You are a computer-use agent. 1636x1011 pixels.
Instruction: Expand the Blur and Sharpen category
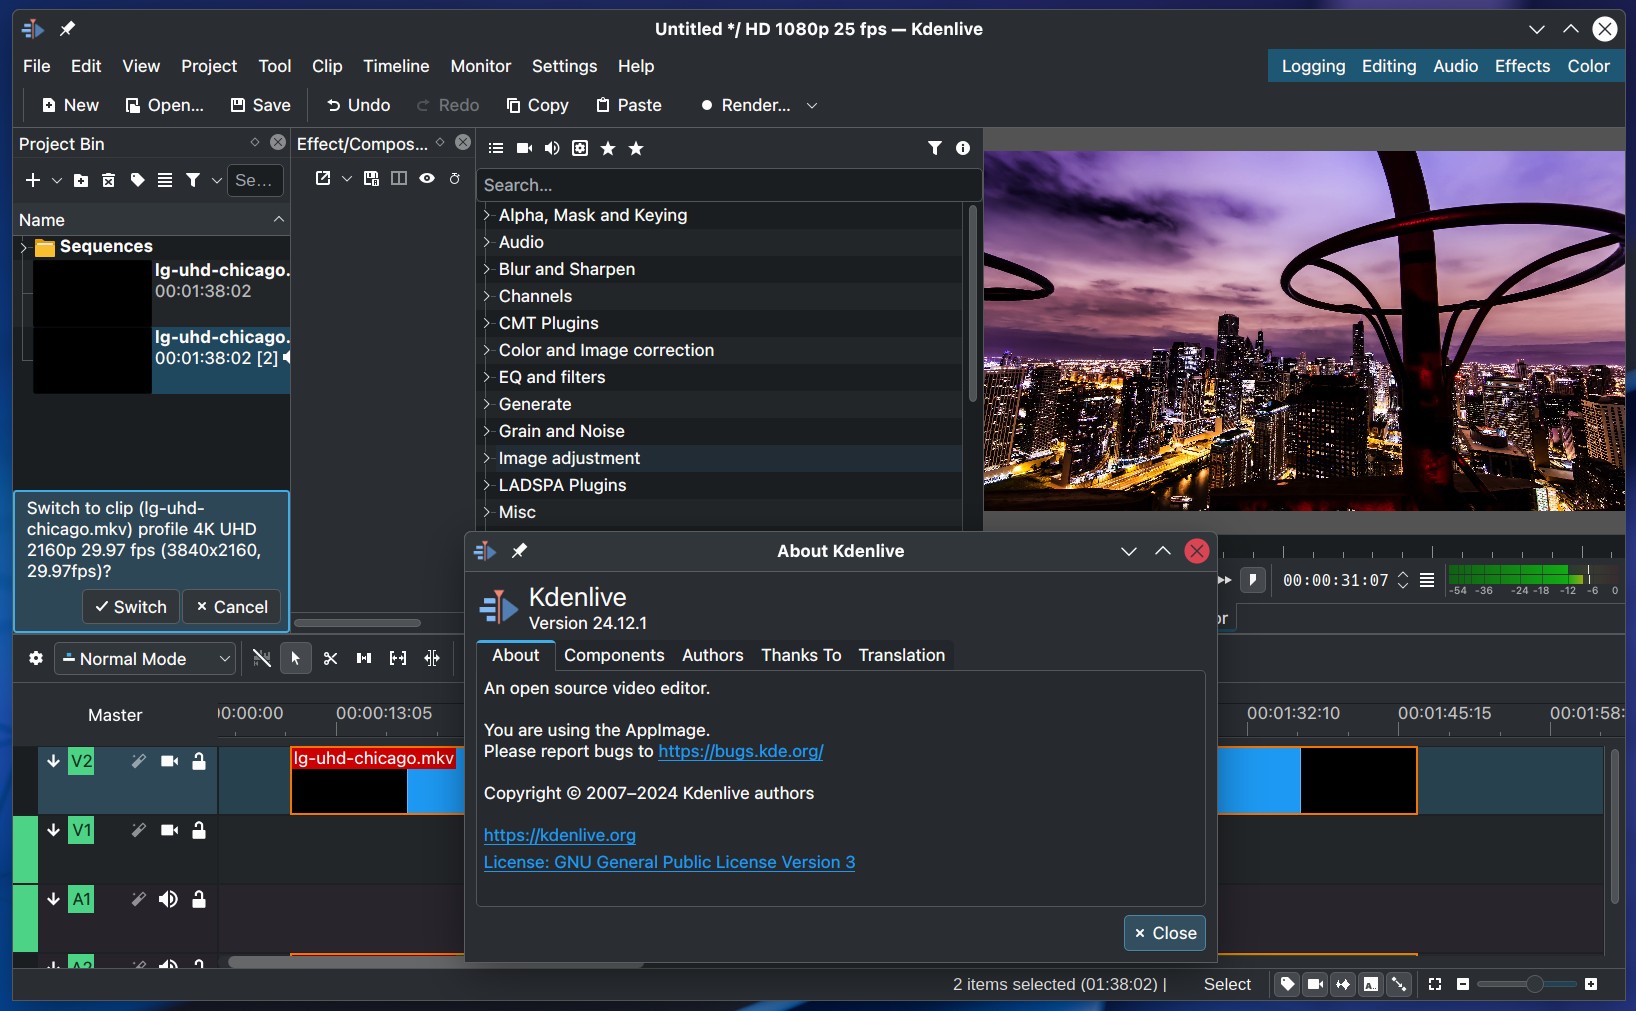point(487,269)
